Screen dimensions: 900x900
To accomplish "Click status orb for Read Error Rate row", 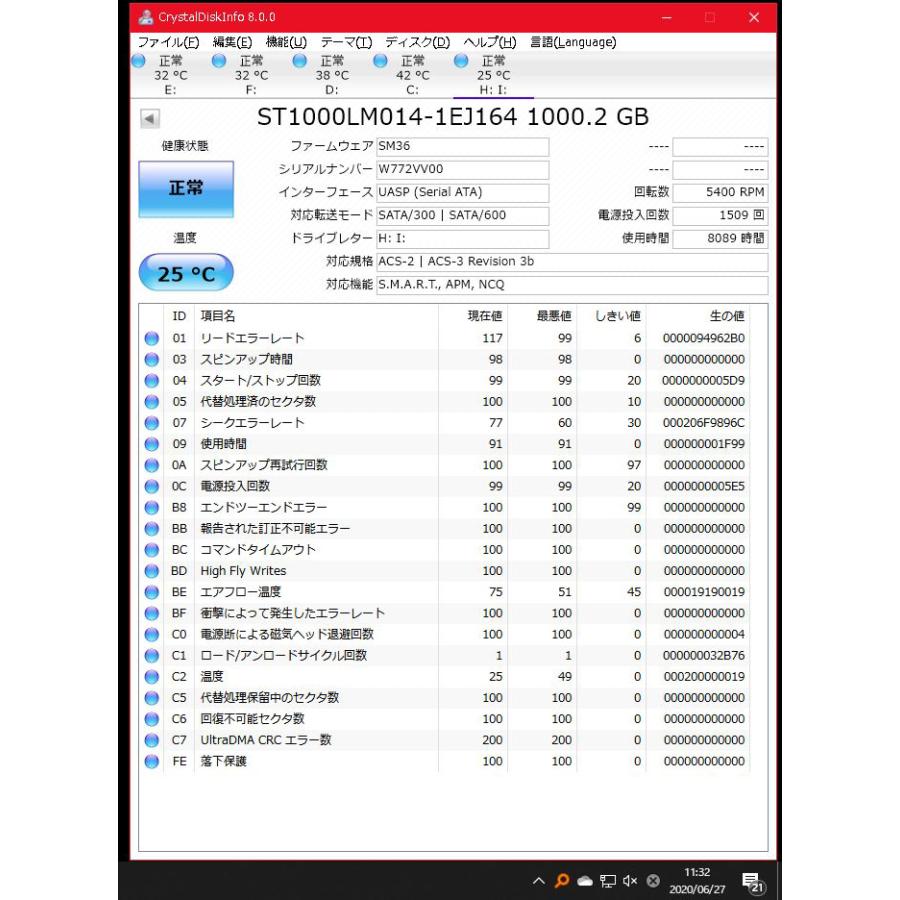I will pos(152,338).
